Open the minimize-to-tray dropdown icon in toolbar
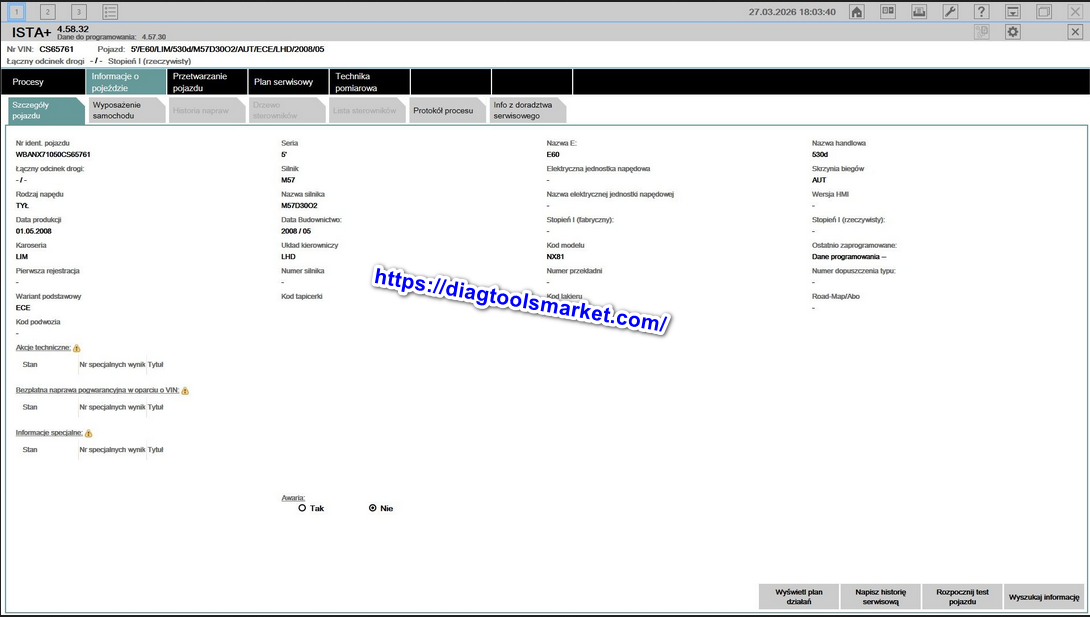 [x=1013, y=12]
